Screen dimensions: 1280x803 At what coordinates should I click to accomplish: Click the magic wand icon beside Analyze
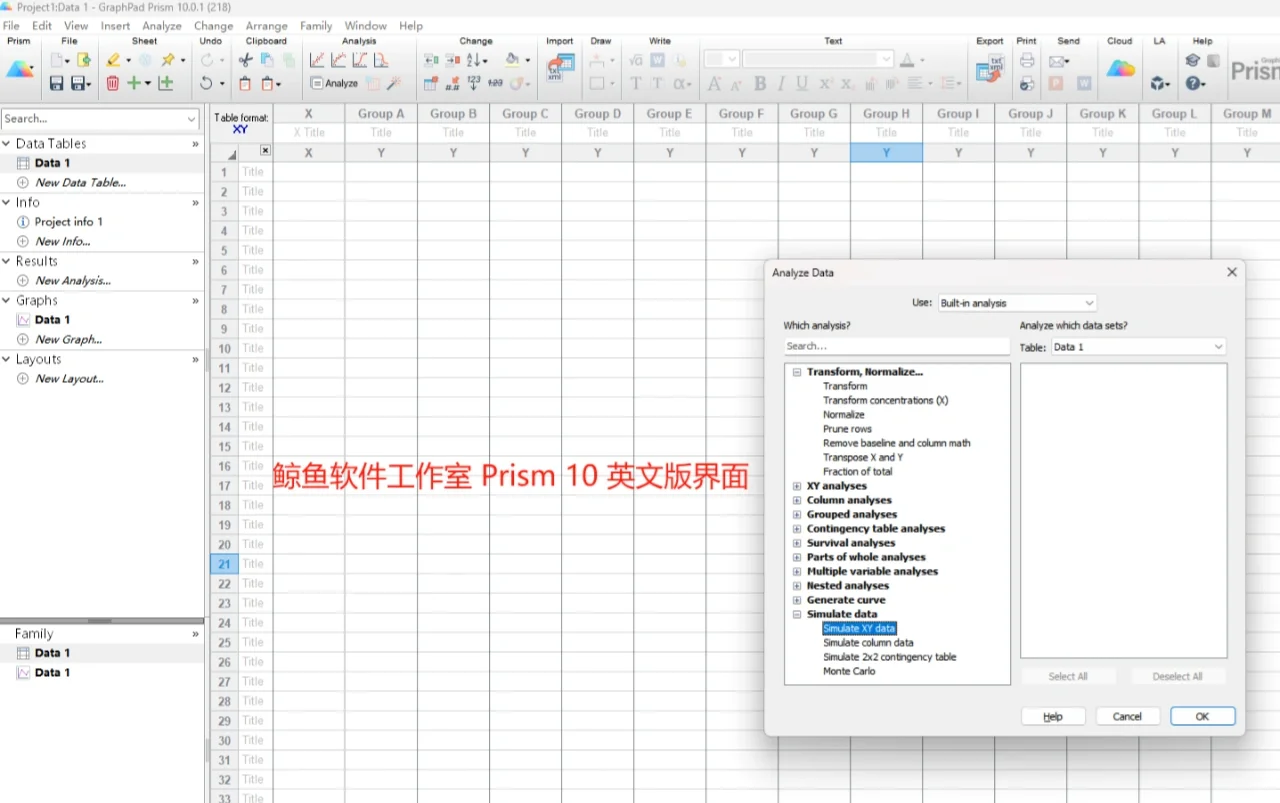coord(393,84)
